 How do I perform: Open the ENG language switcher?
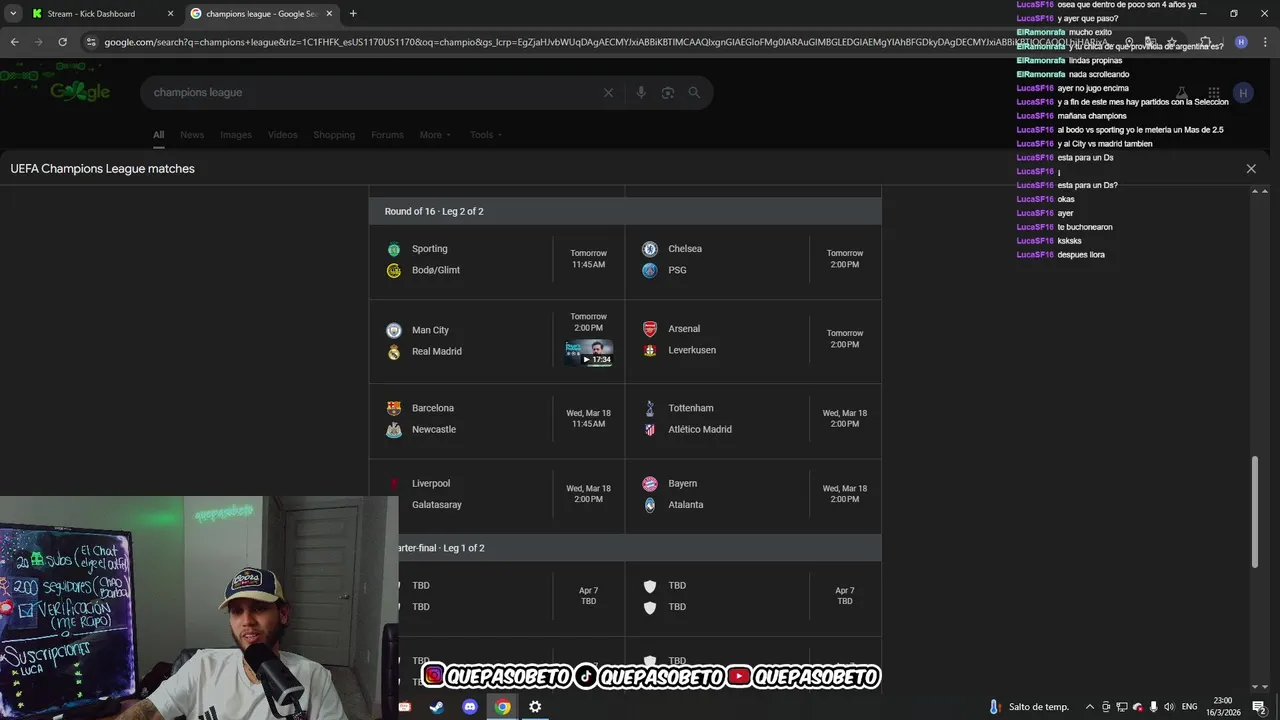(1190, 707)
